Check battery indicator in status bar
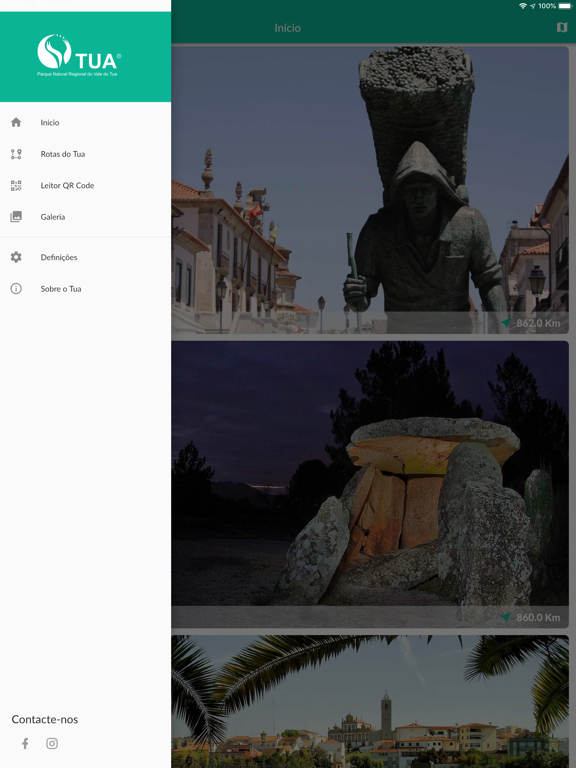 click(564, 6)
